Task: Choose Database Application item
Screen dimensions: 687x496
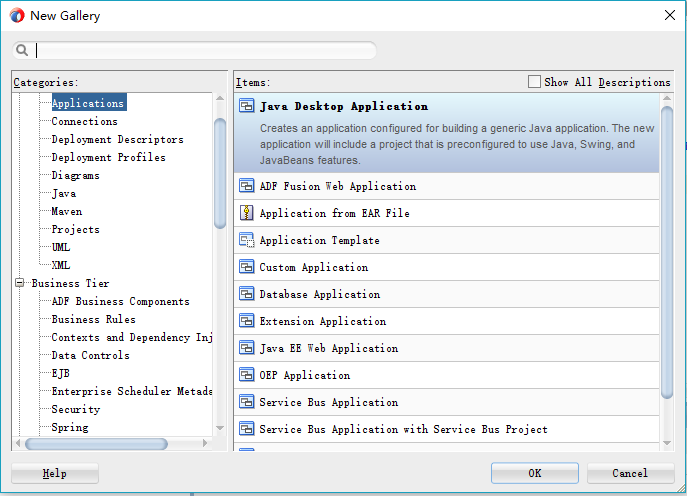Action: click(446, 294)
